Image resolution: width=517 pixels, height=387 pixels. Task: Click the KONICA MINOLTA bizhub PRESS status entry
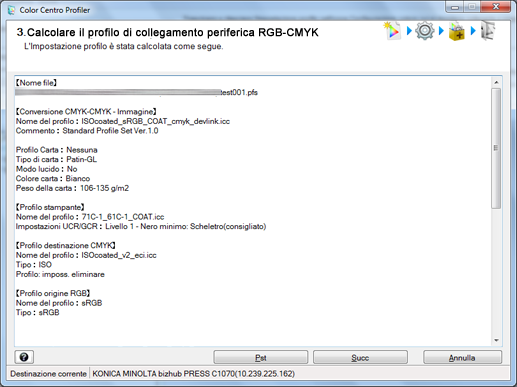194,374
